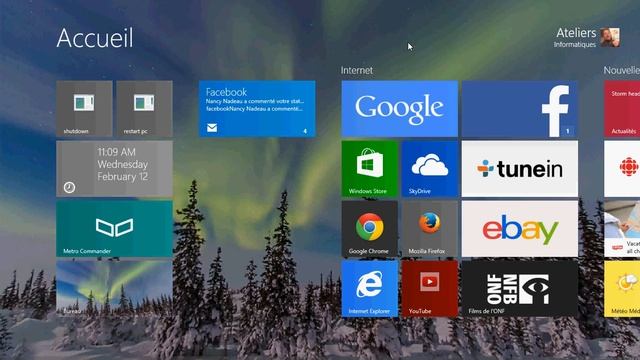Screen dimensions: 640x360
Task: Open the Facebook app tile with f logo
Action: [x=520, y=109]
